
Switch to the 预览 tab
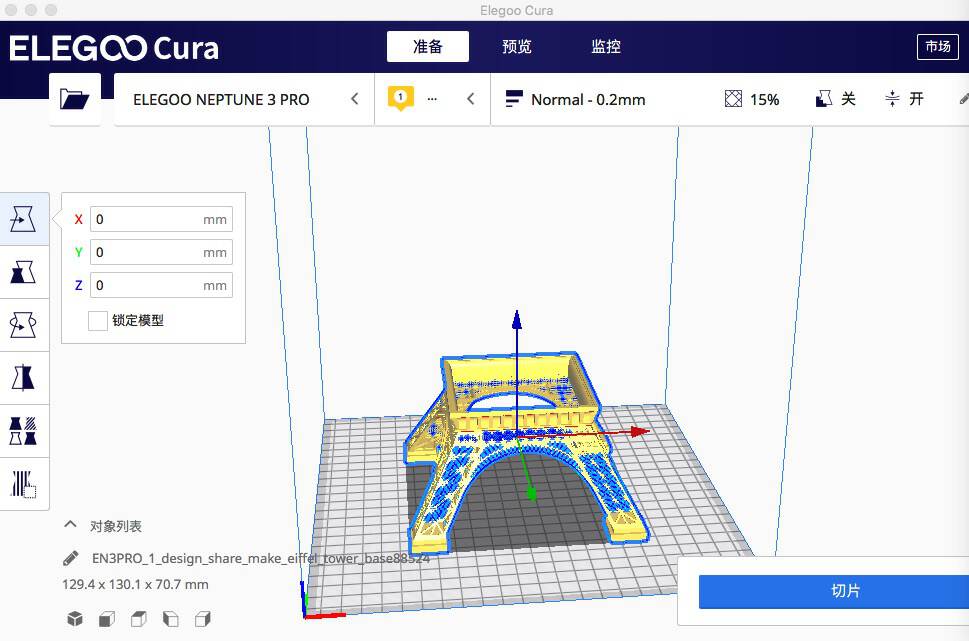(x=517, y=46)
